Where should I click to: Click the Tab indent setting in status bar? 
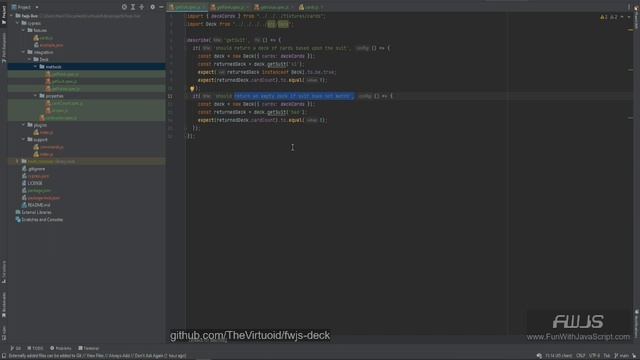pos(607,356)
